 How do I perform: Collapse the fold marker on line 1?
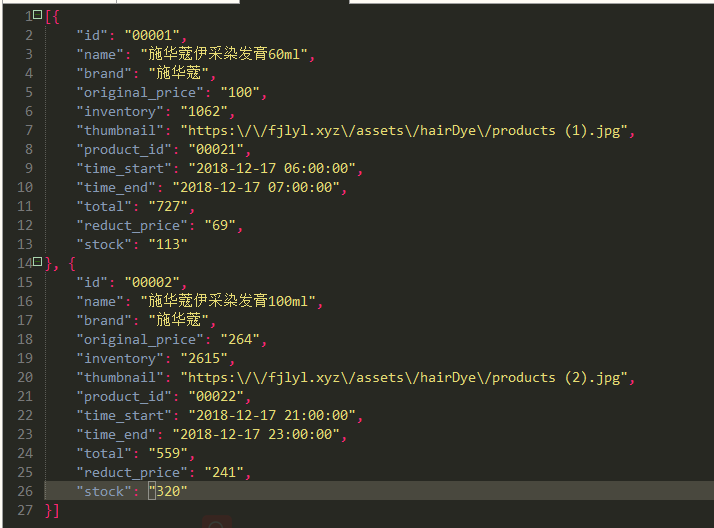[x=38, y=15]
